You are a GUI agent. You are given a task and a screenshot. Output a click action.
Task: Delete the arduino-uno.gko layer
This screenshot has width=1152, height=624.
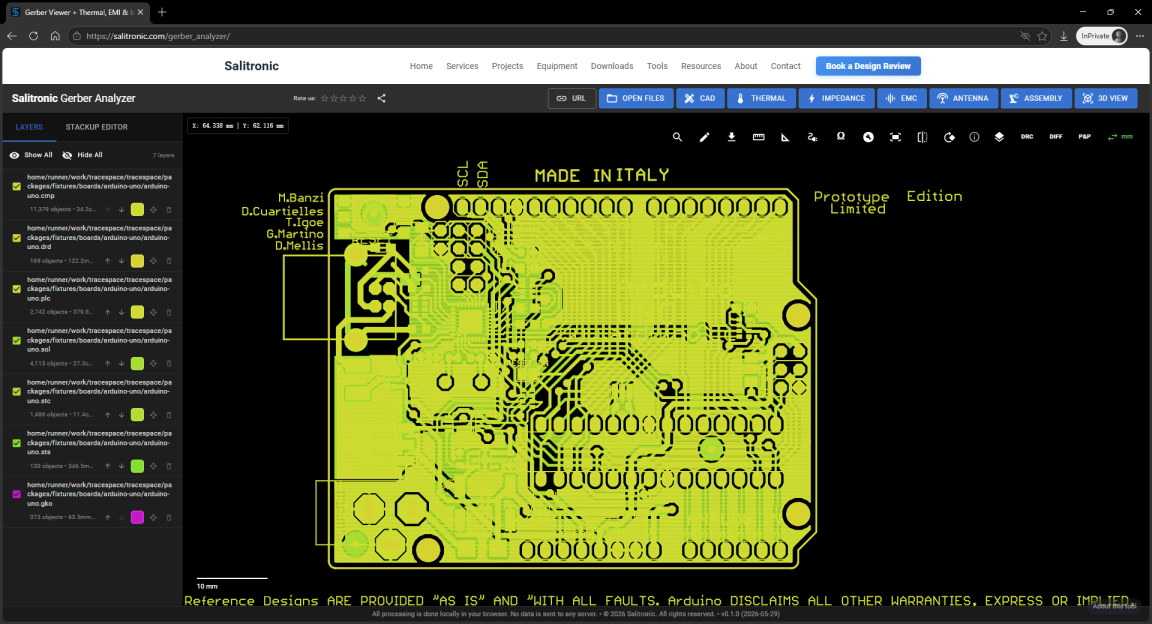click(169, 517)
